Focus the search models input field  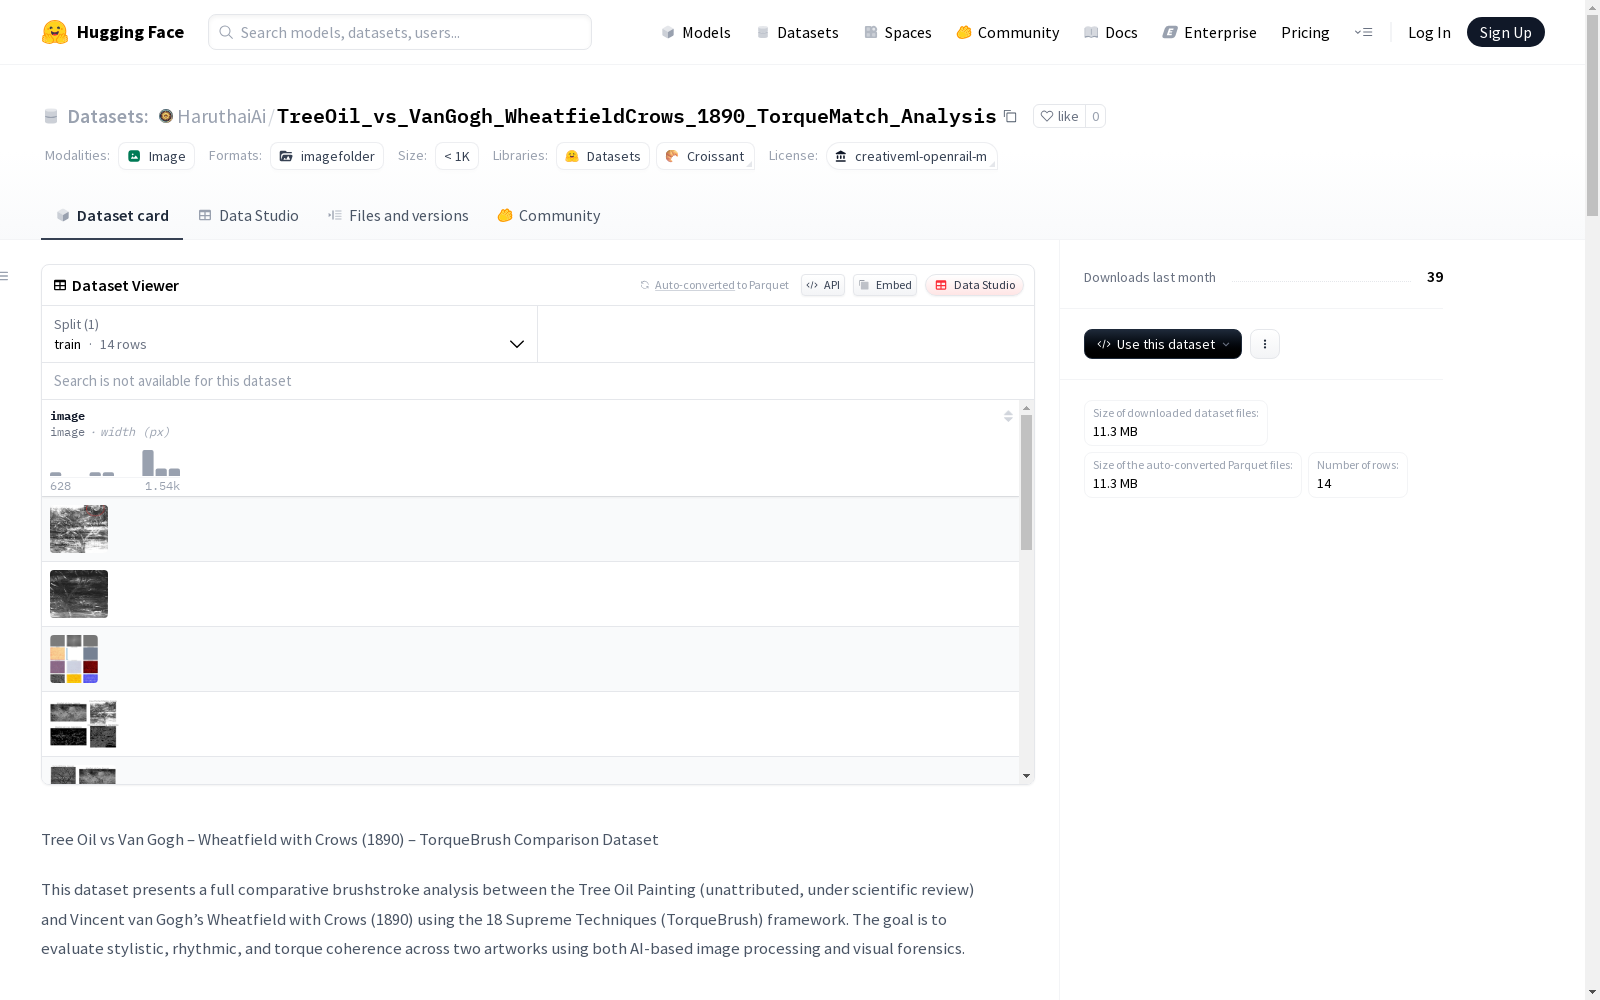point(400,32)
